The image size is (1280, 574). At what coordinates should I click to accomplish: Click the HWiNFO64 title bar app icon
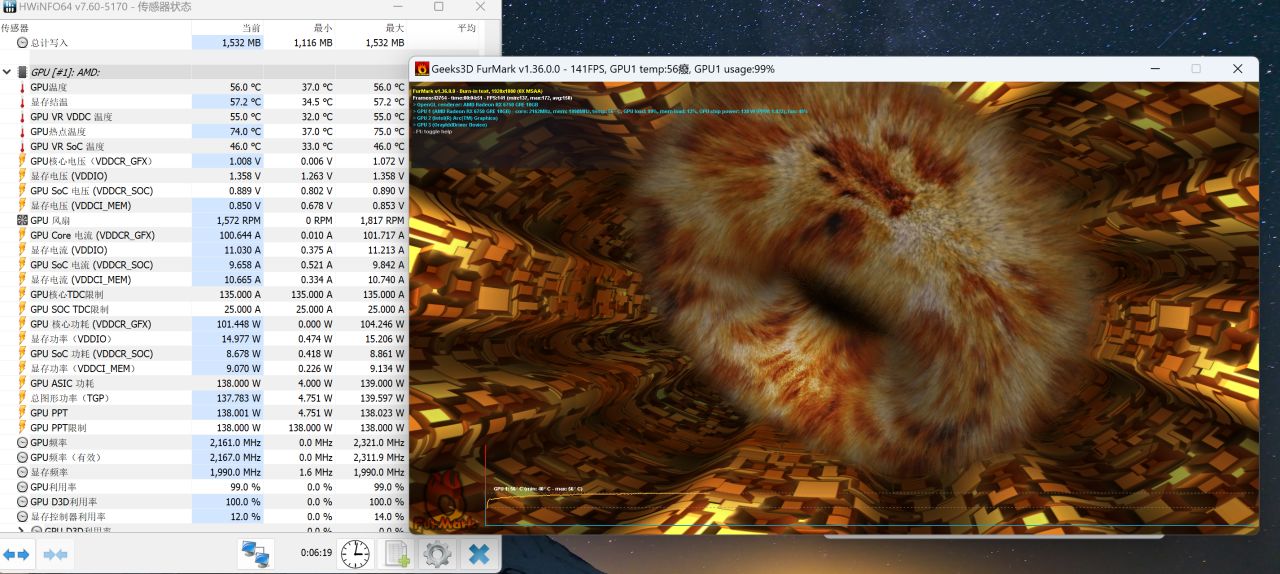coord(9,7)
